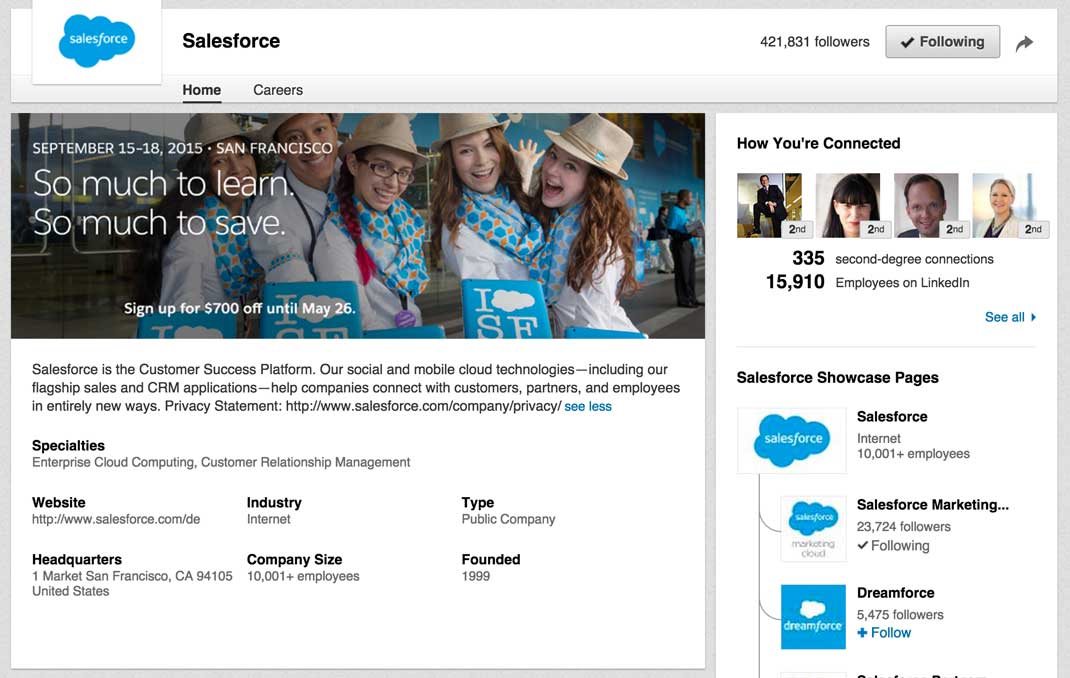Click Salesforce Marketing Cloud logo icon

[813, 529]
